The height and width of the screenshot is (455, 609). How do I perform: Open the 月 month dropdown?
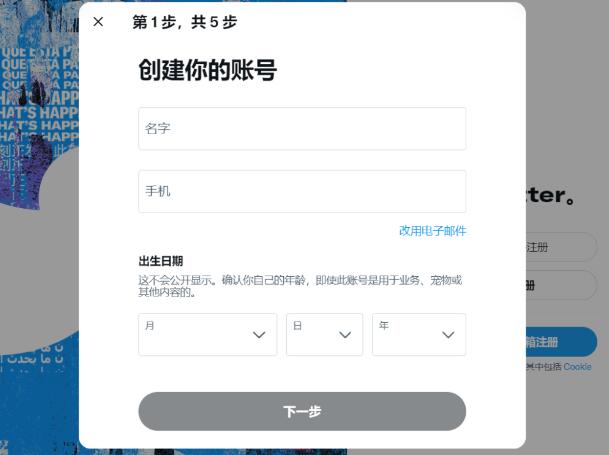(x=208, y=335)
